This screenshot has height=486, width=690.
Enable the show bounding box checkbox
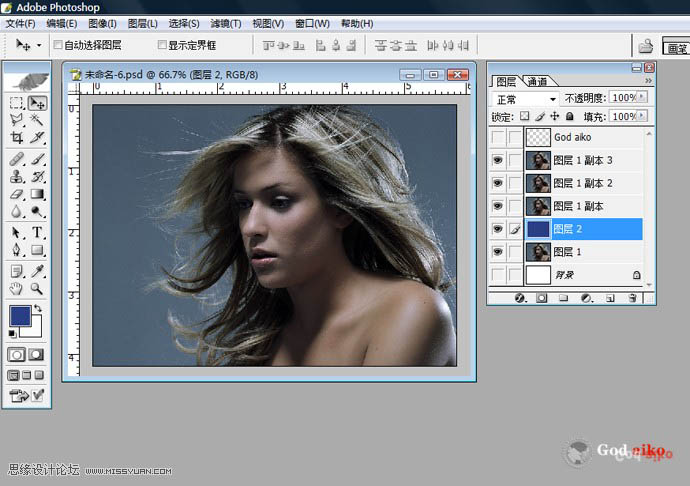click(x=163, y=45)
